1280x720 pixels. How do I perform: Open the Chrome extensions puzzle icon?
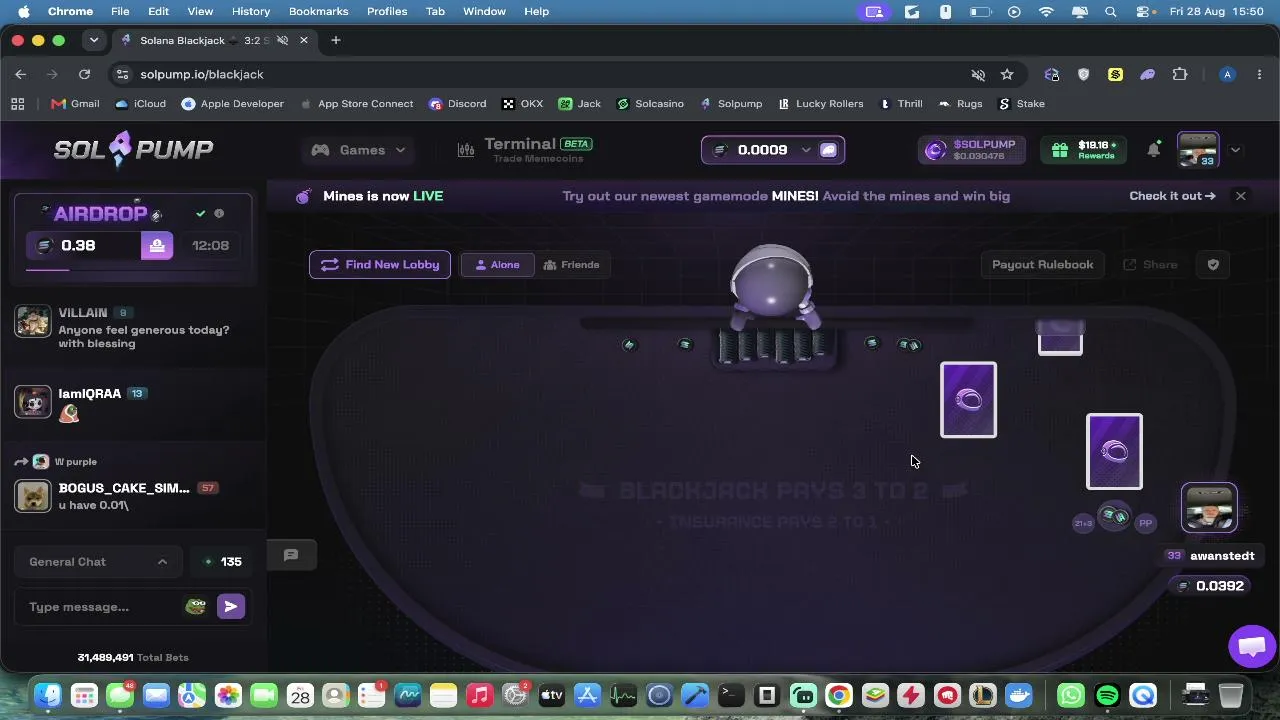pyautogui.click(x=1180, y=74)
